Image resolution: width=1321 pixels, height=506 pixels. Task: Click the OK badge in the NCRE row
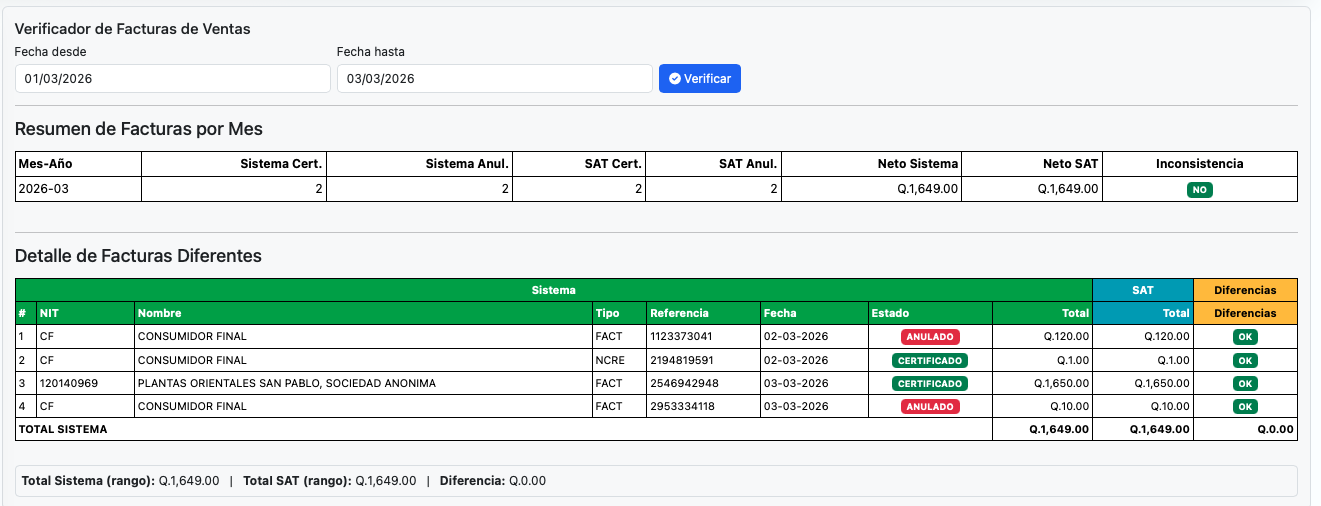(x=1244, y=360)
